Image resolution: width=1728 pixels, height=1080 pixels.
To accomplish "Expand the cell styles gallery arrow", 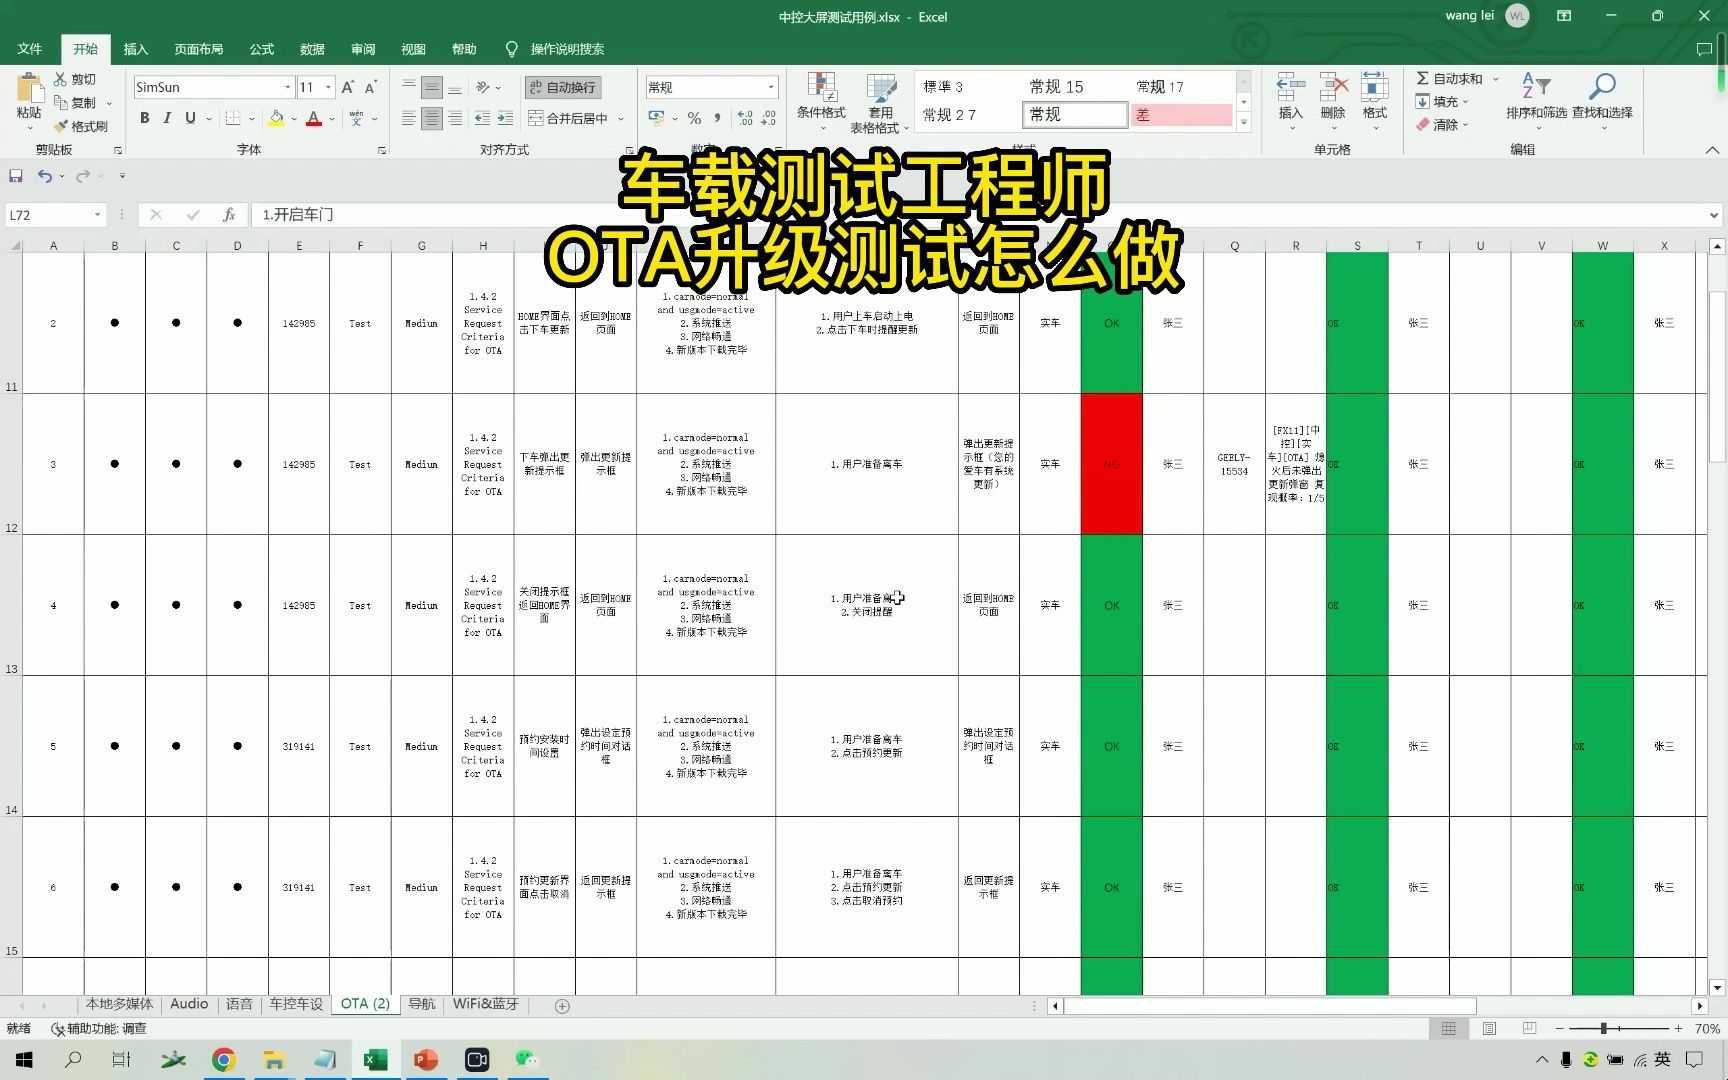I will tap(1244, 122).
